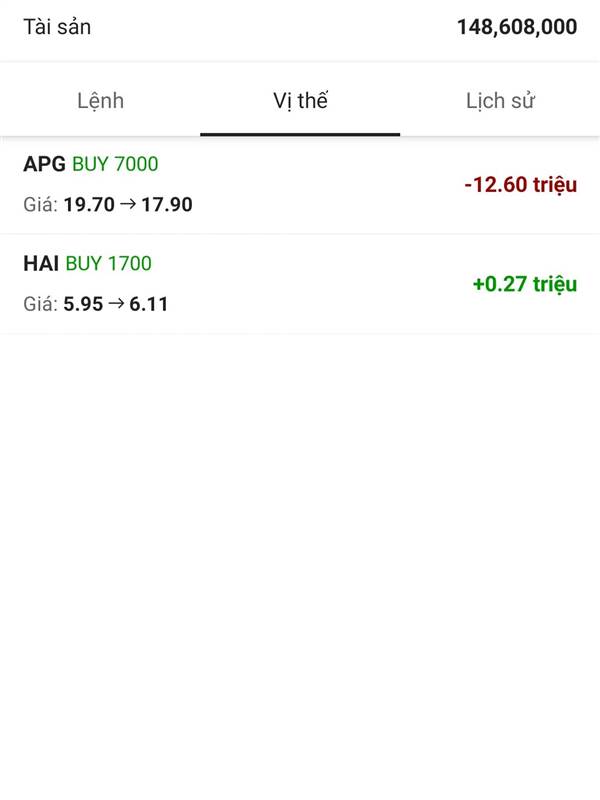Viewport: 600px width, 800px height.
Task: Switch to the Lệnh tab
Action: 100,101
